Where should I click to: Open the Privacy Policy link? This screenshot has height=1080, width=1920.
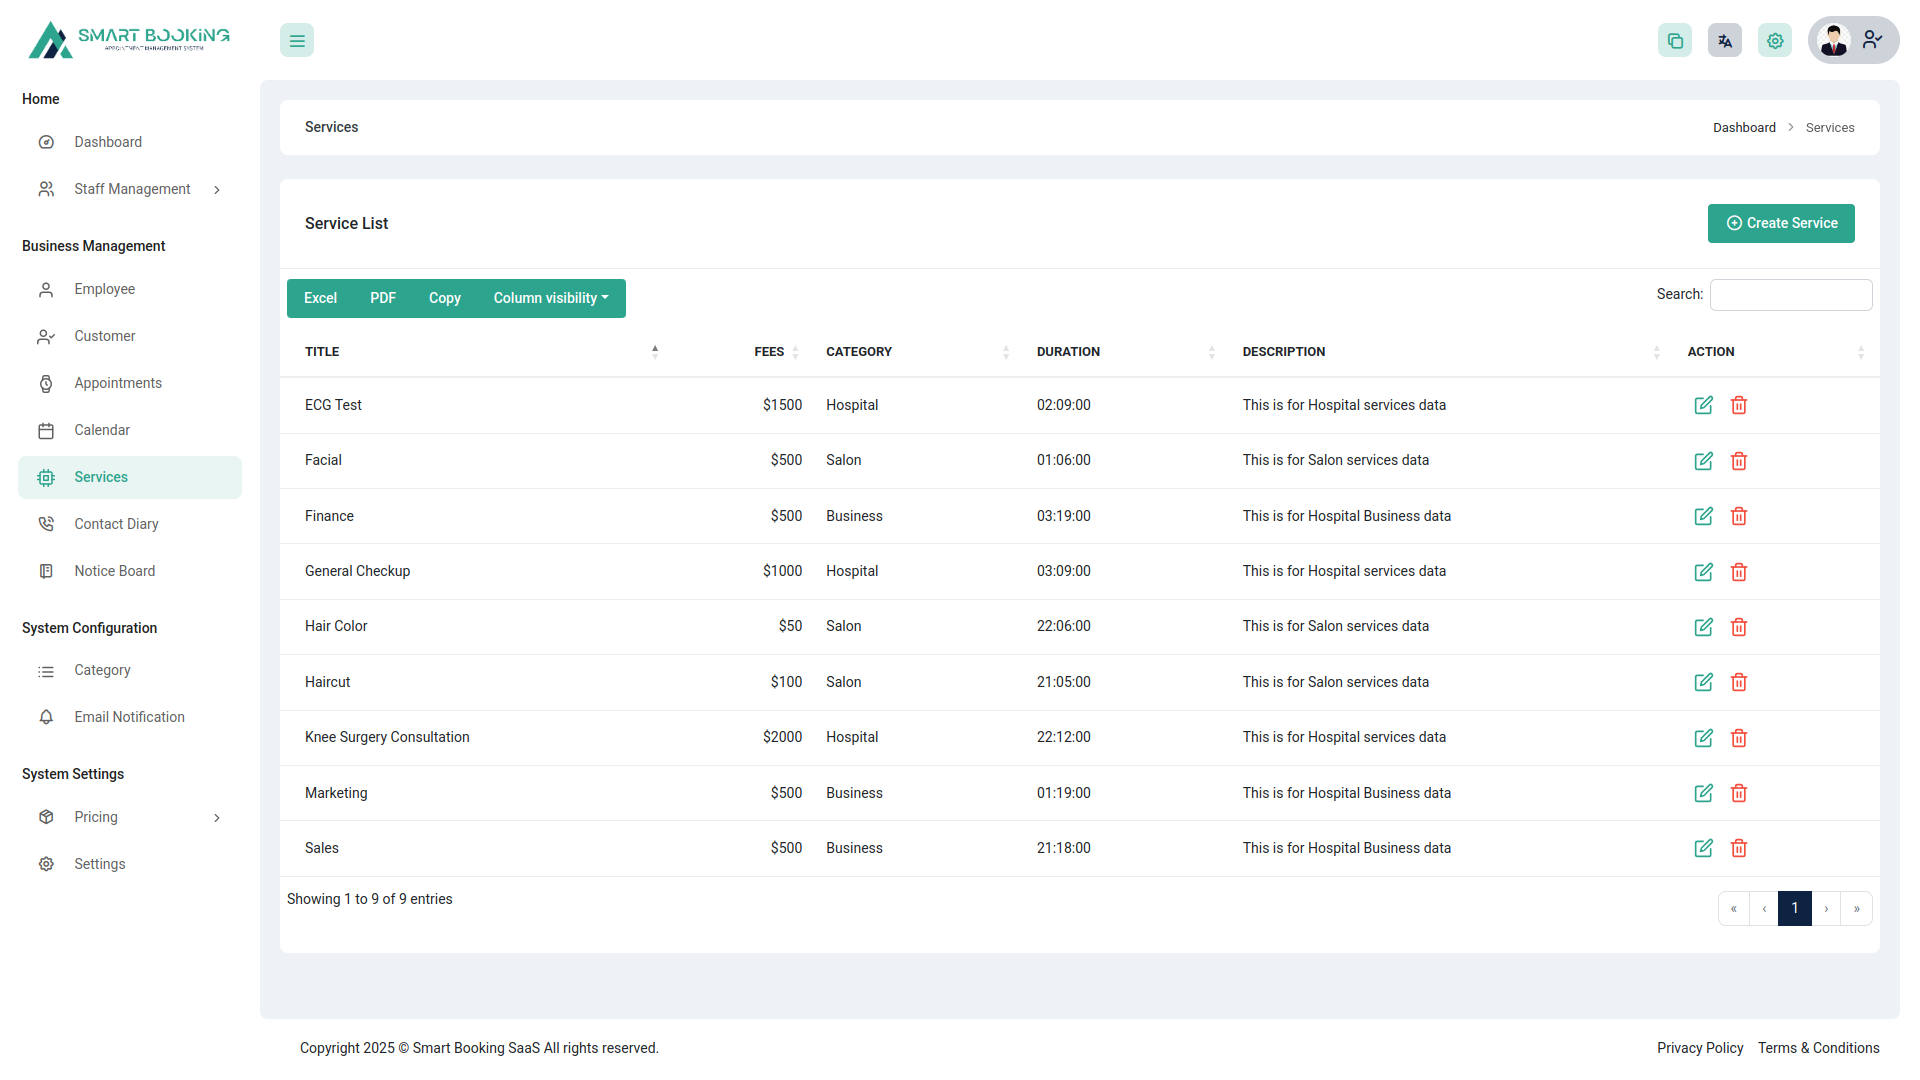(x=1700, y=1048)
